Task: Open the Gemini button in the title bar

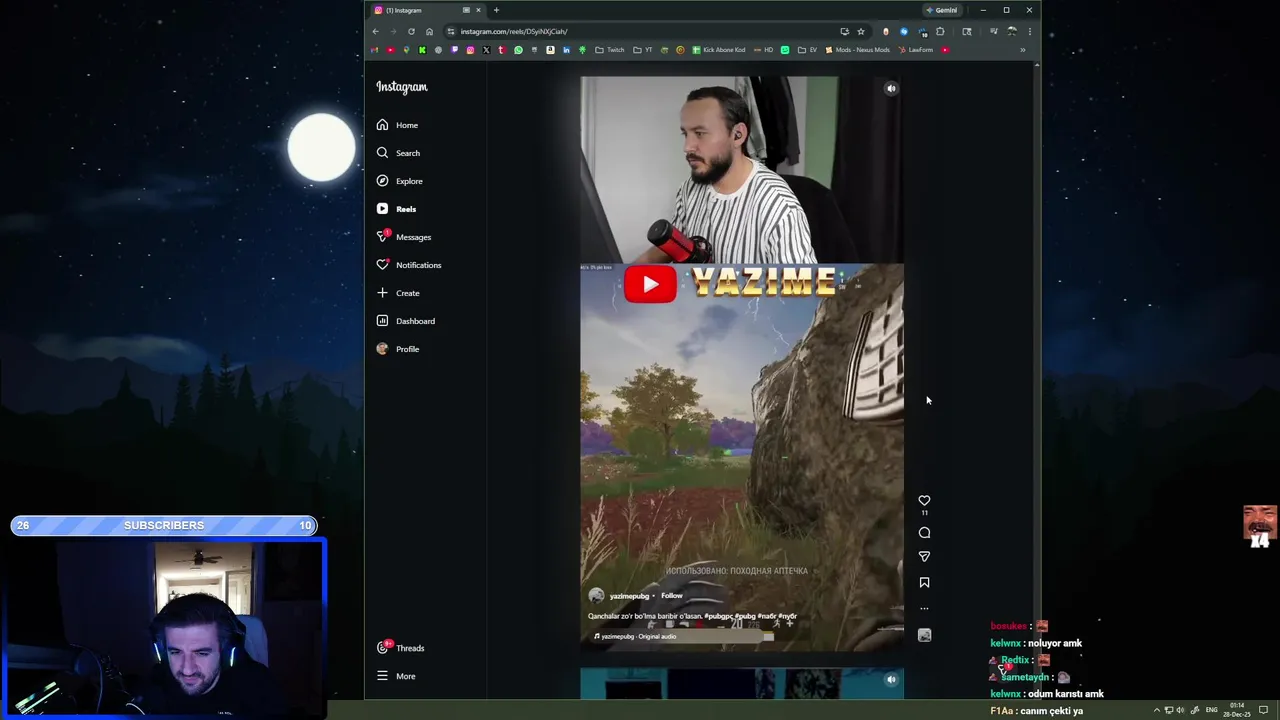Action: (941, 10)
